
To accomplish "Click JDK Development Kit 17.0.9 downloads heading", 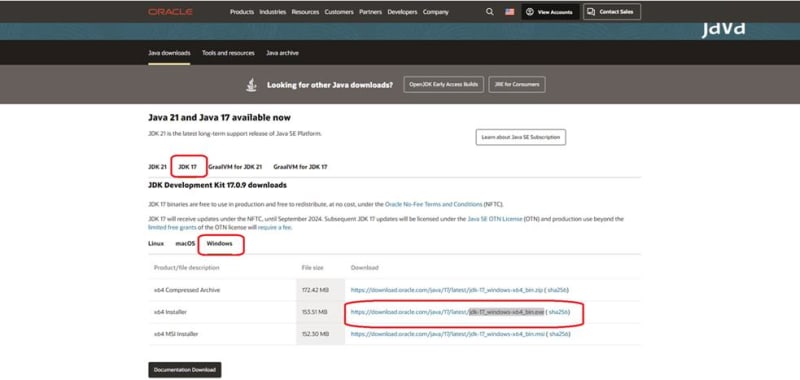I will 217,185.
